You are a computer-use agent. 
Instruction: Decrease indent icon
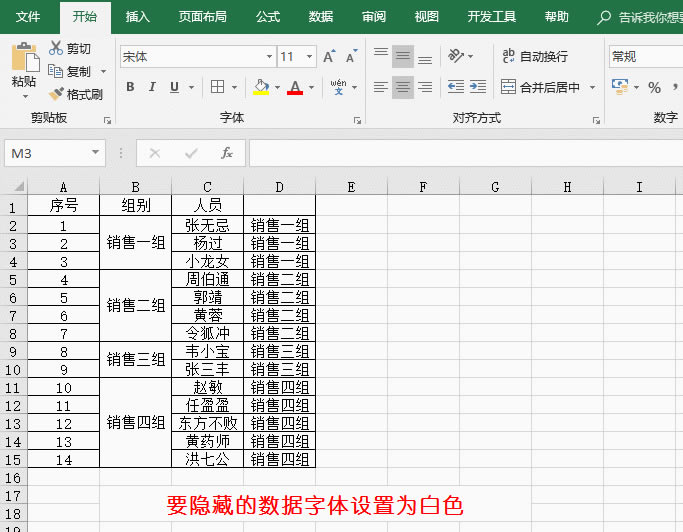coord(456,87)
